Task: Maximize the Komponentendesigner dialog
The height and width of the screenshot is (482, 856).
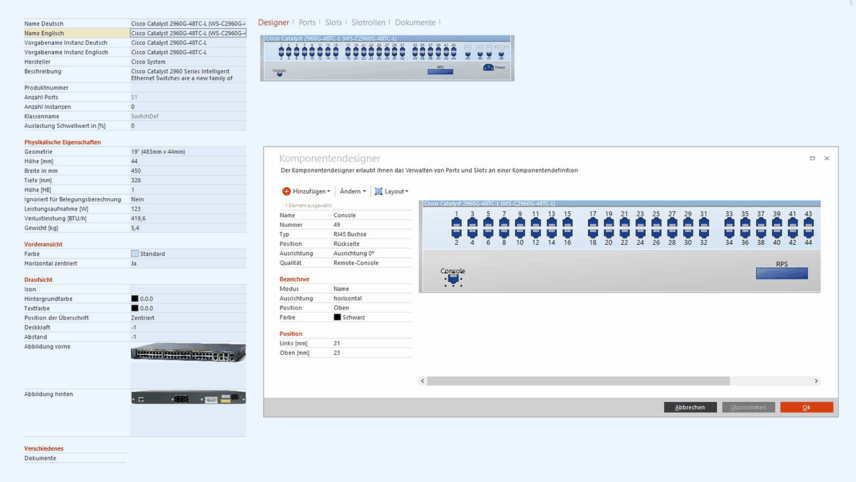Action: point(812,158)
